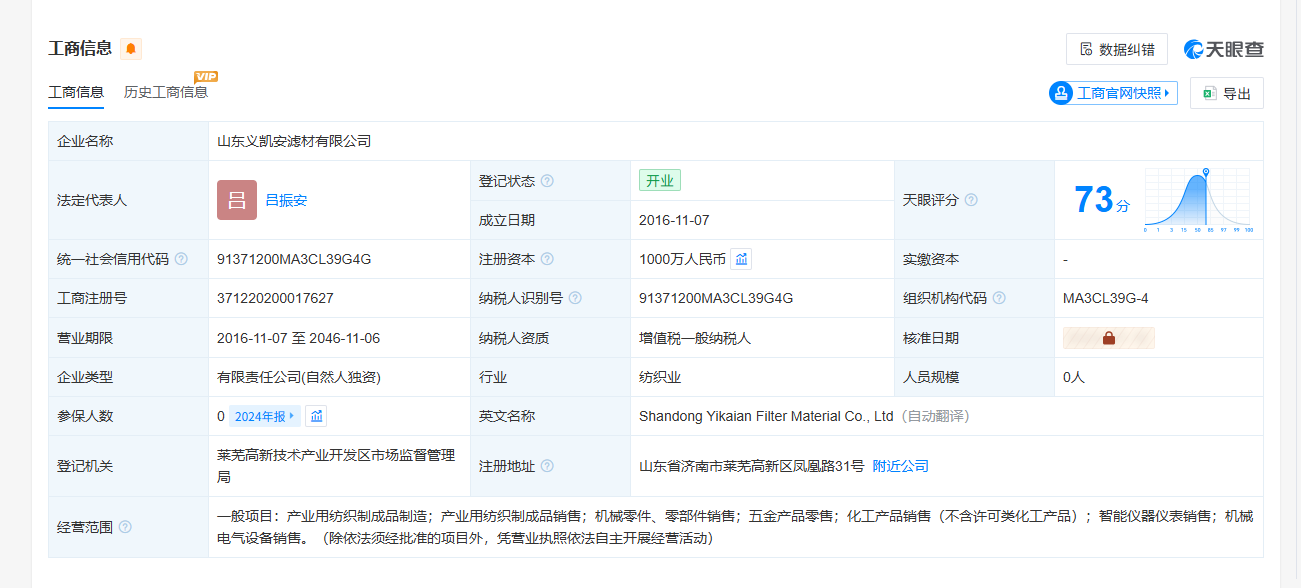Open the 工商官网快照 snapshot

pyautogui.click(x=1113, y=93)
